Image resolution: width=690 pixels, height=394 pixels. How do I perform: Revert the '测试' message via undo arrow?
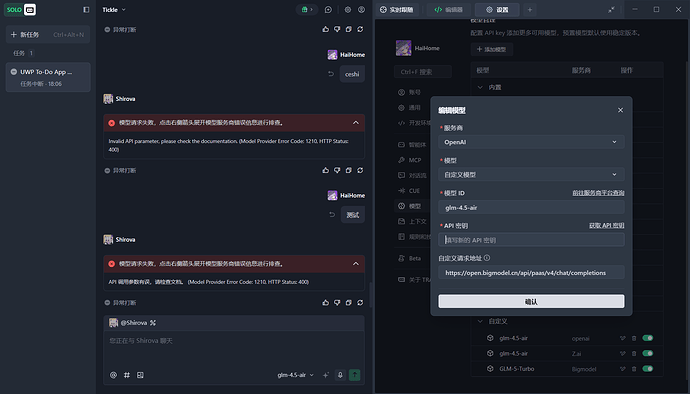pos(332,214)
